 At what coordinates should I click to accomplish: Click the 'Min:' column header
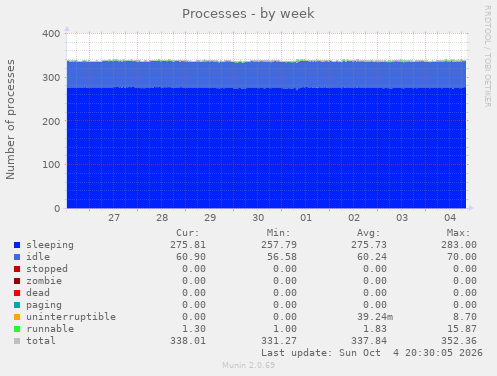coord(278,233)
